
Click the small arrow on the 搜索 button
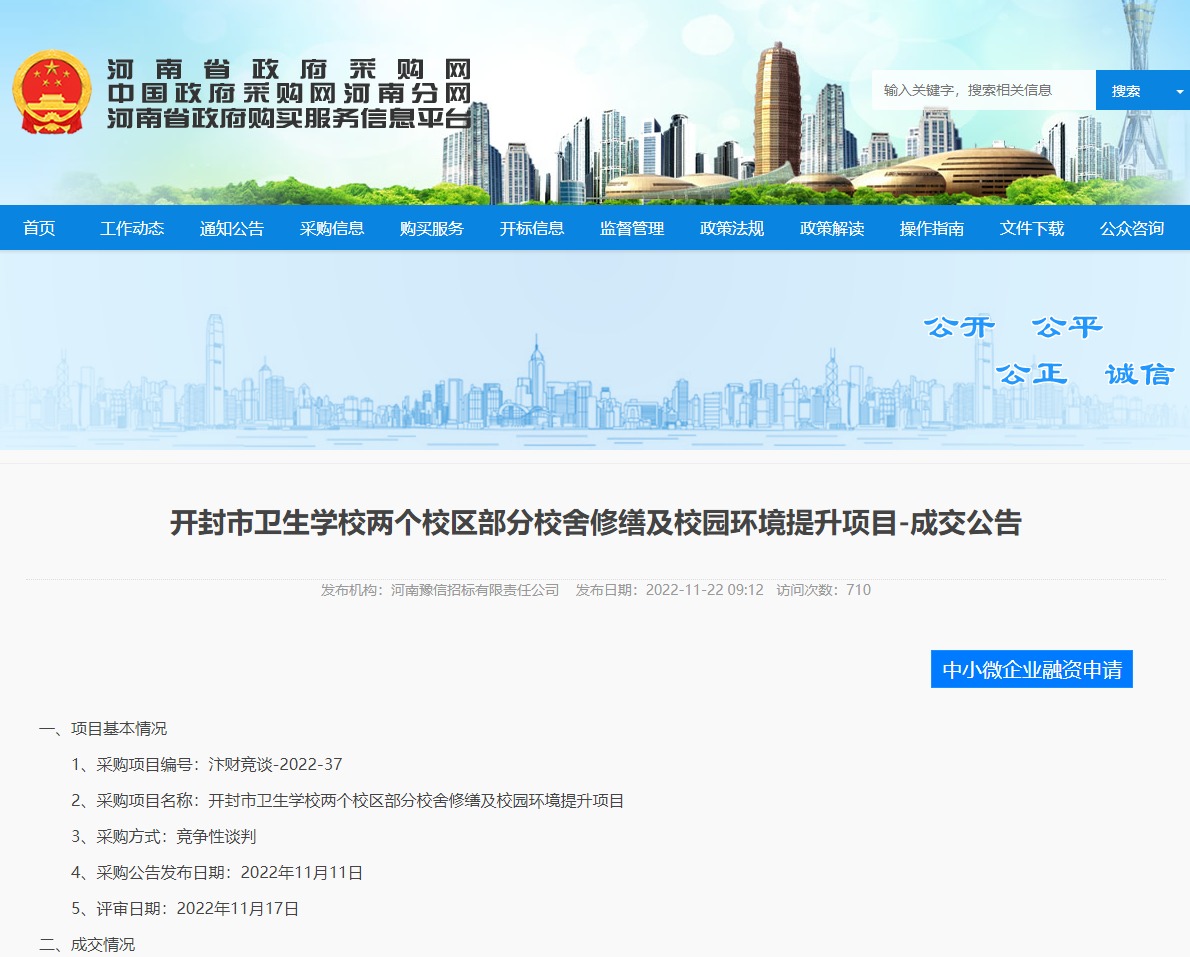1180,90
